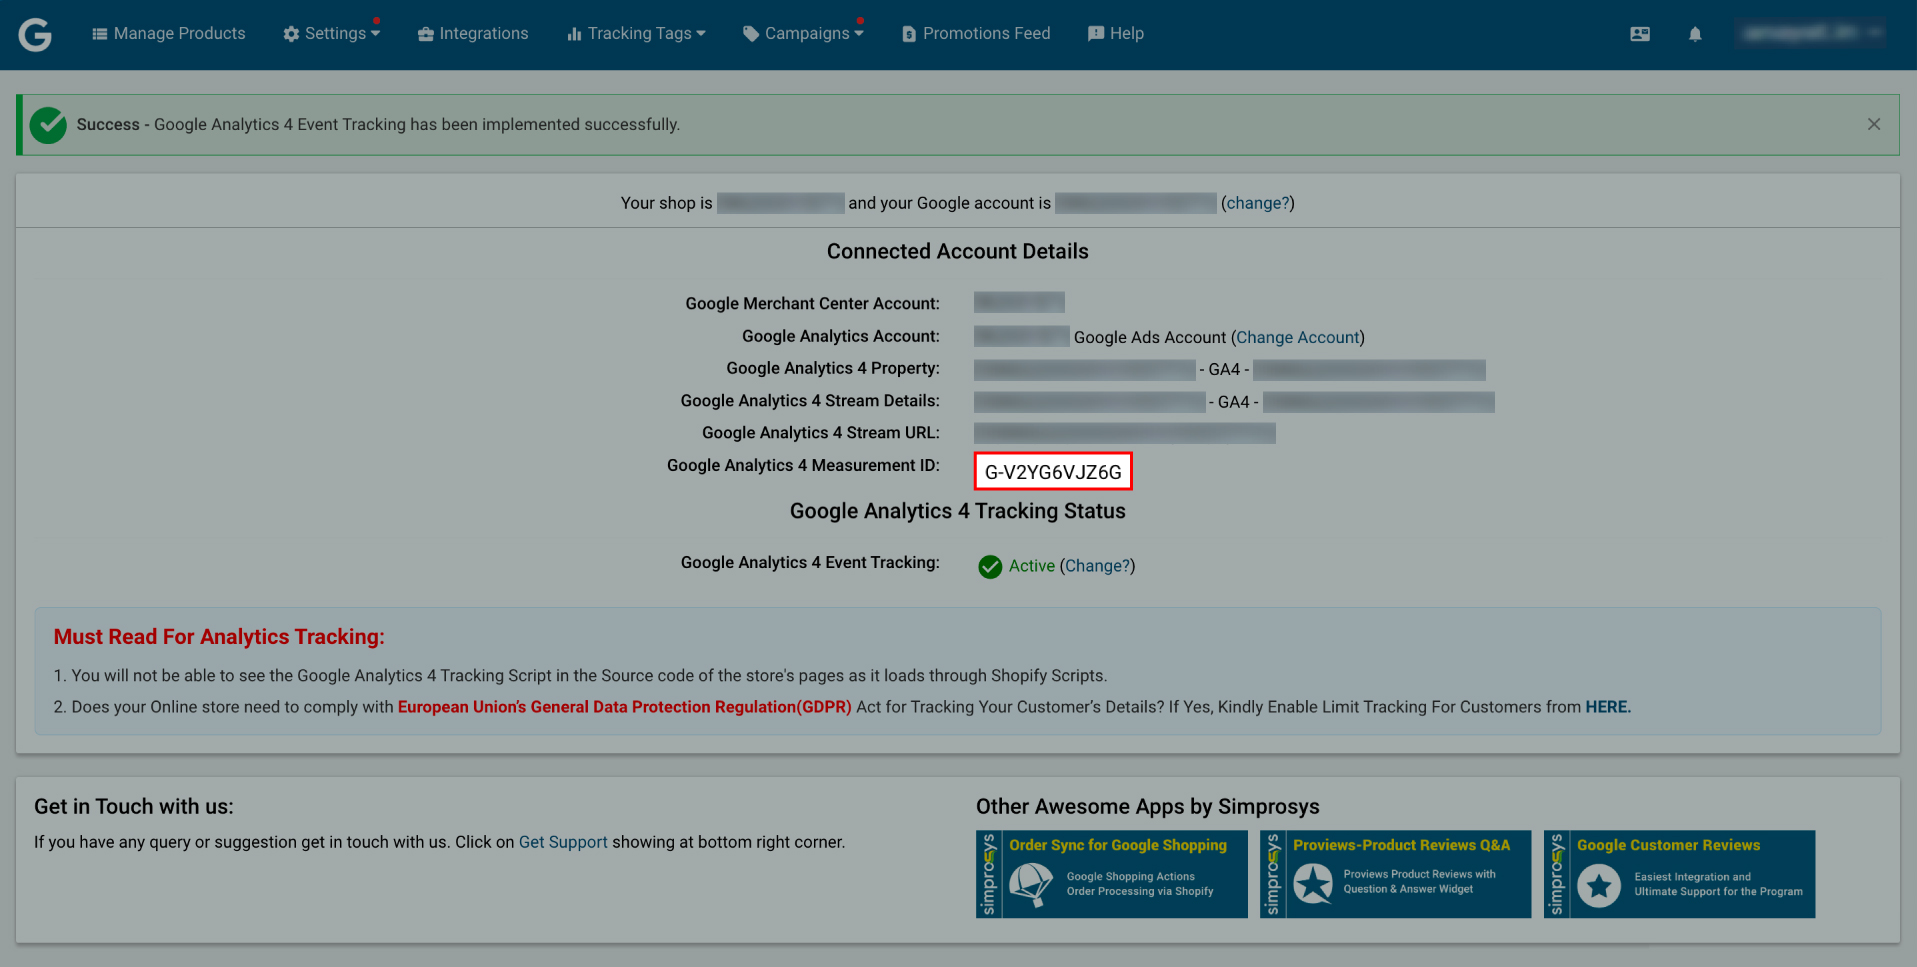Open the blurred account dropdown
This screenshot has width=1917, height=967.
[x=1811, y=33]
